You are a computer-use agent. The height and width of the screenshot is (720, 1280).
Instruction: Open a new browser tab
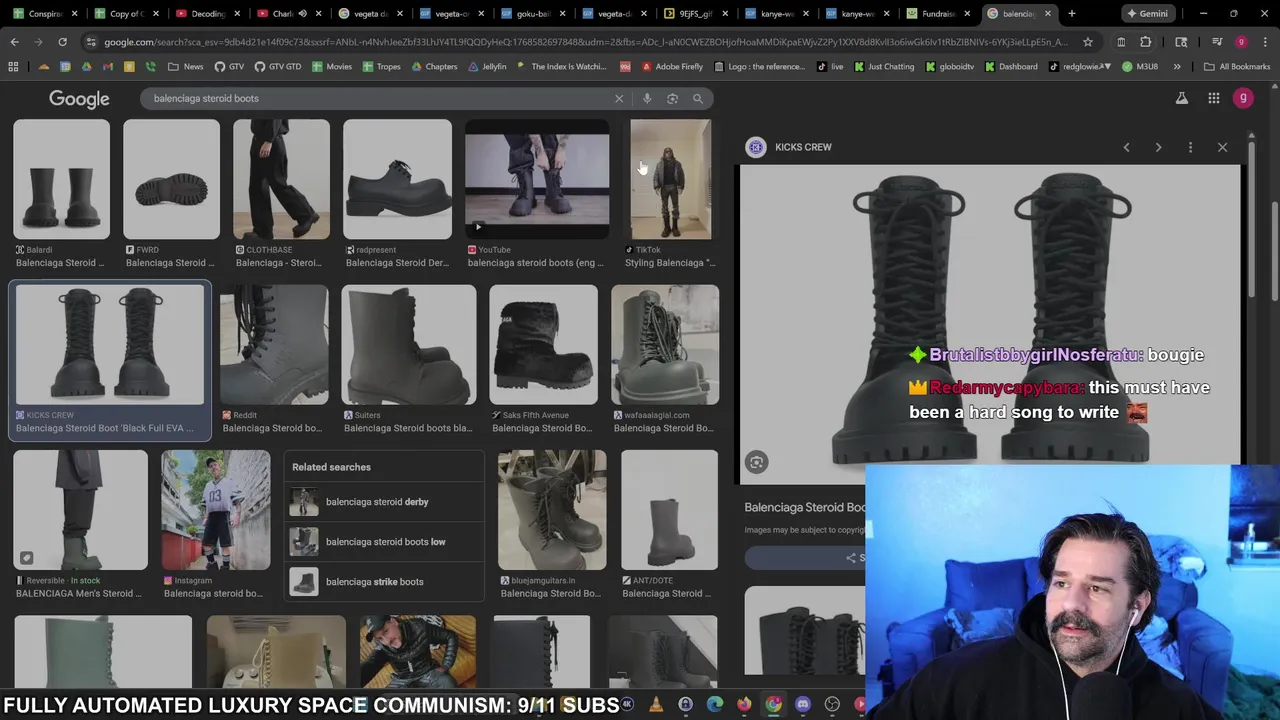pyautogui.click(x=1071, y=14)
